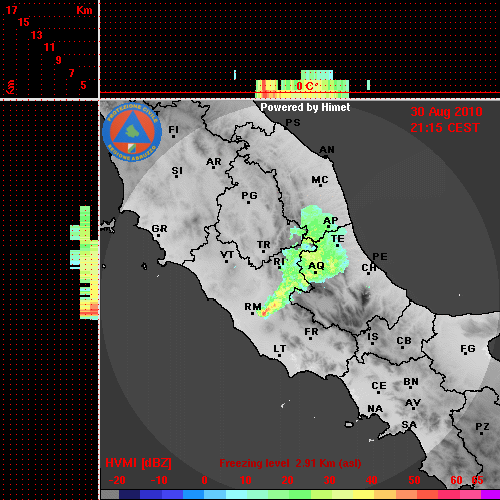500x500 pixels.
Task: Click the '65' dBZ scale value
Action: point(477,480)
